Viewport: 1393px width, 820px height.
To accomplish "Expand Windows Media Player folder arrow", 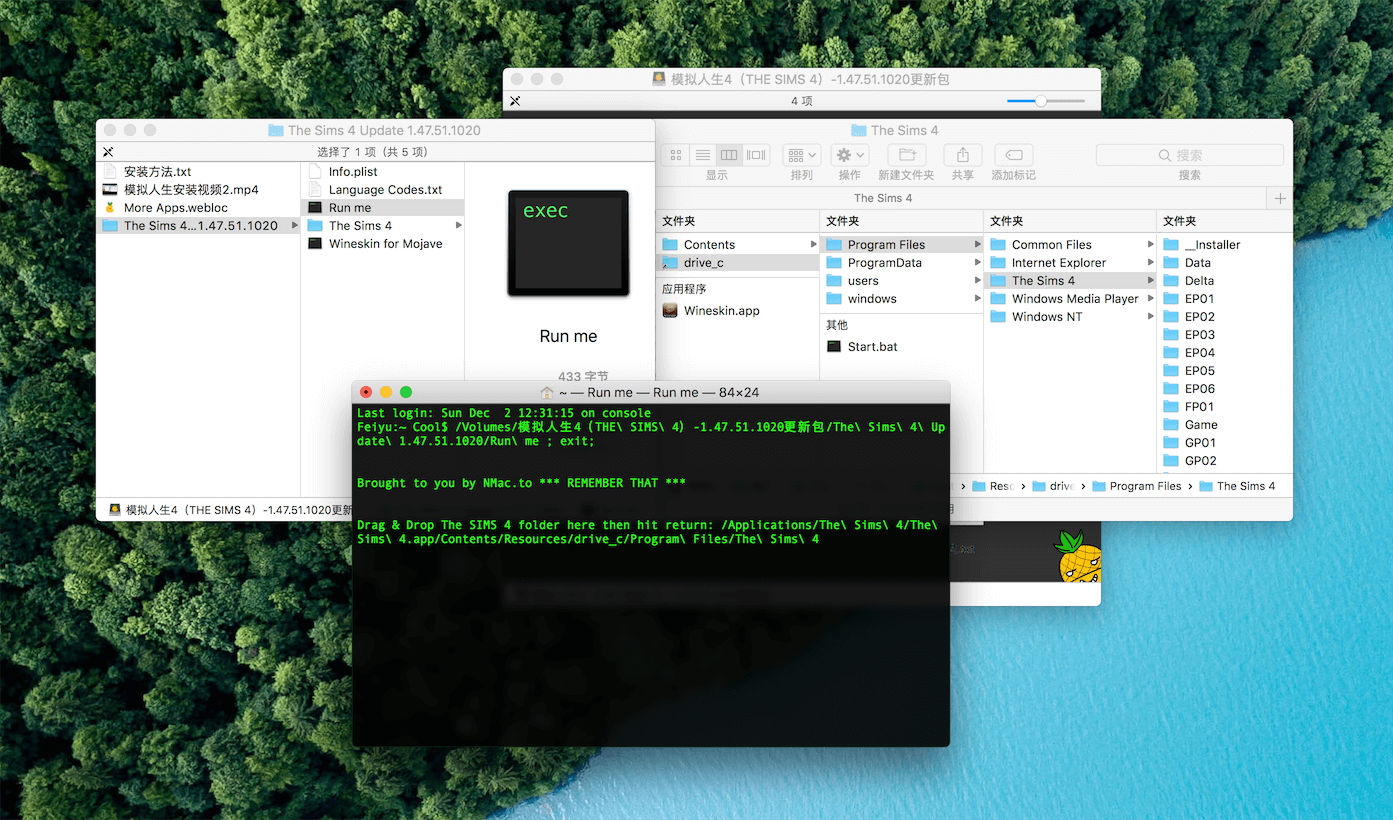I will coord(1151,299).
